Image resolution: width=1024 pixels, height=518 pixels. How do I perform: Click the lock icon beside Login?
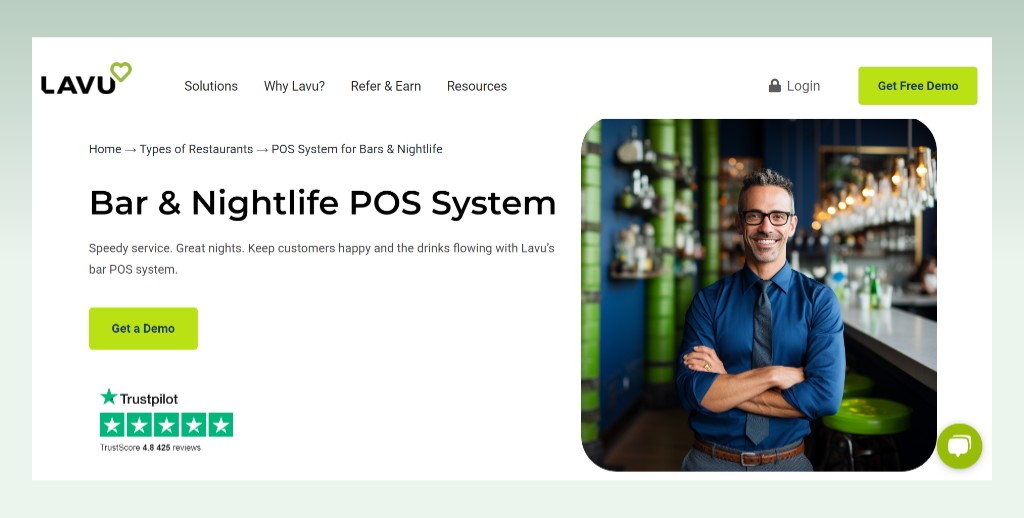(x=775, y=86)
